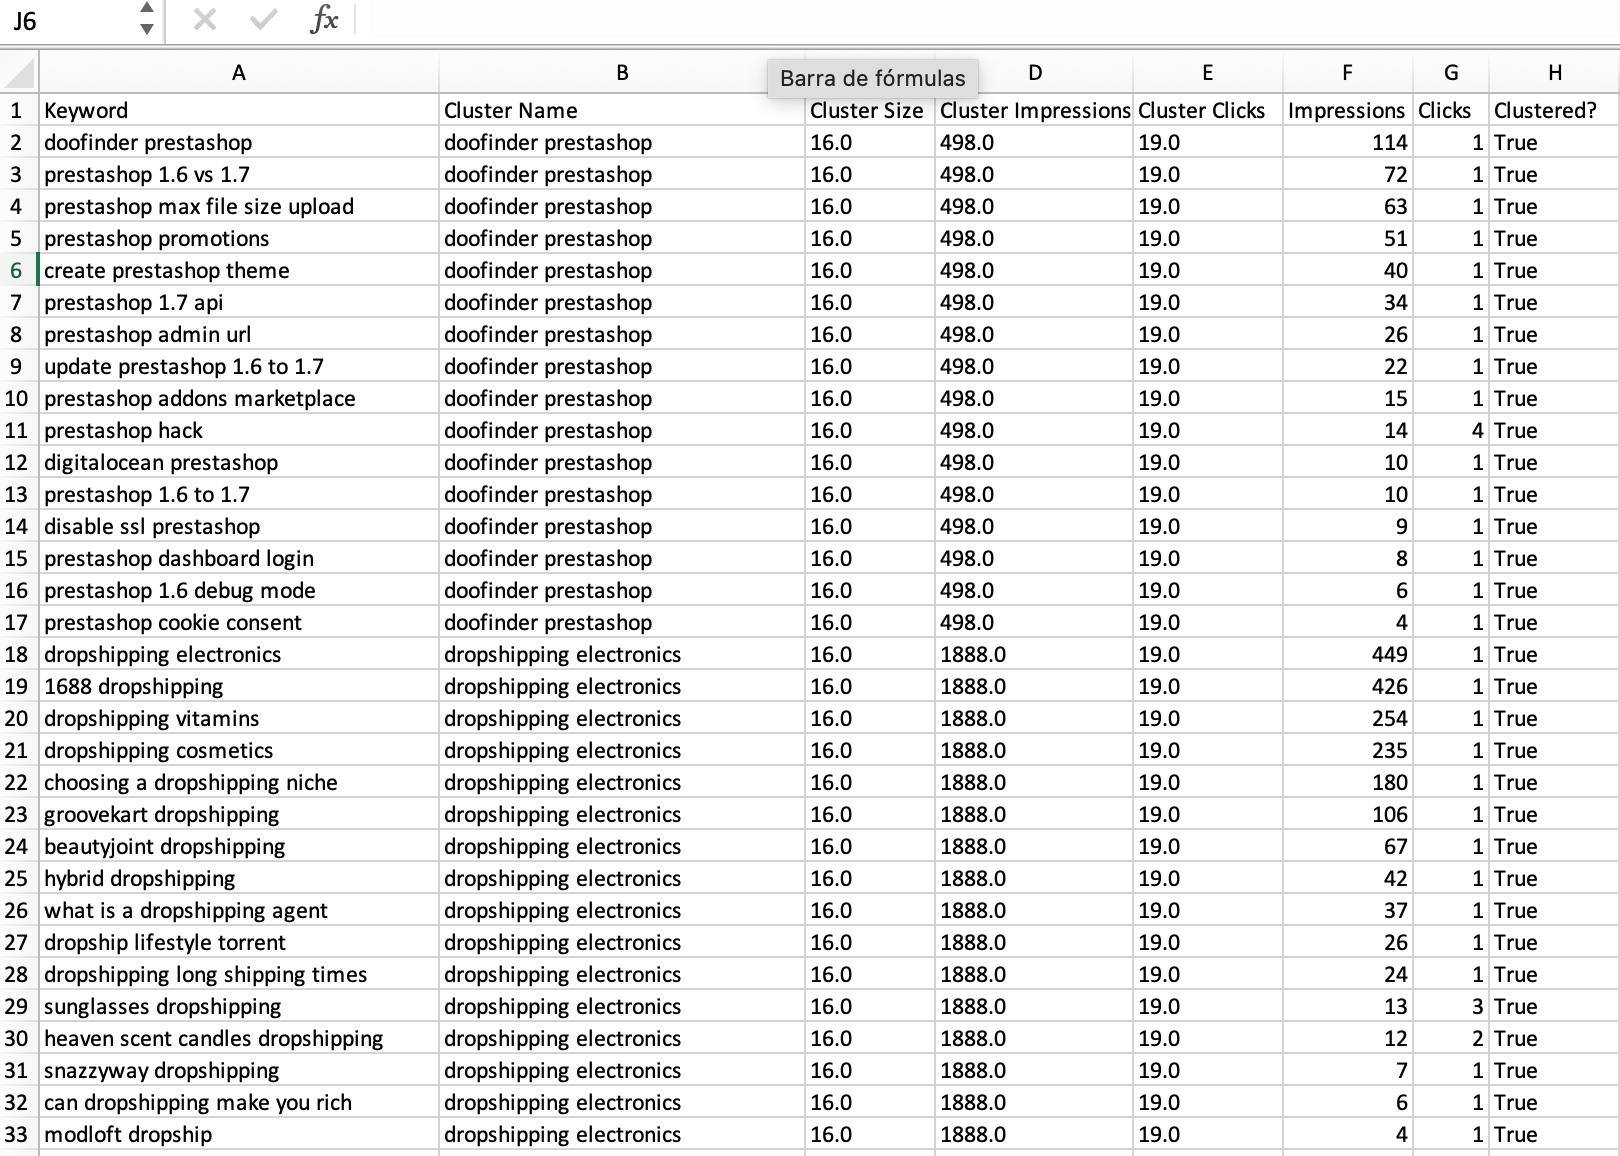Click Impressions value 426
The image size is (1620, 1156).
click(1347, 686)
